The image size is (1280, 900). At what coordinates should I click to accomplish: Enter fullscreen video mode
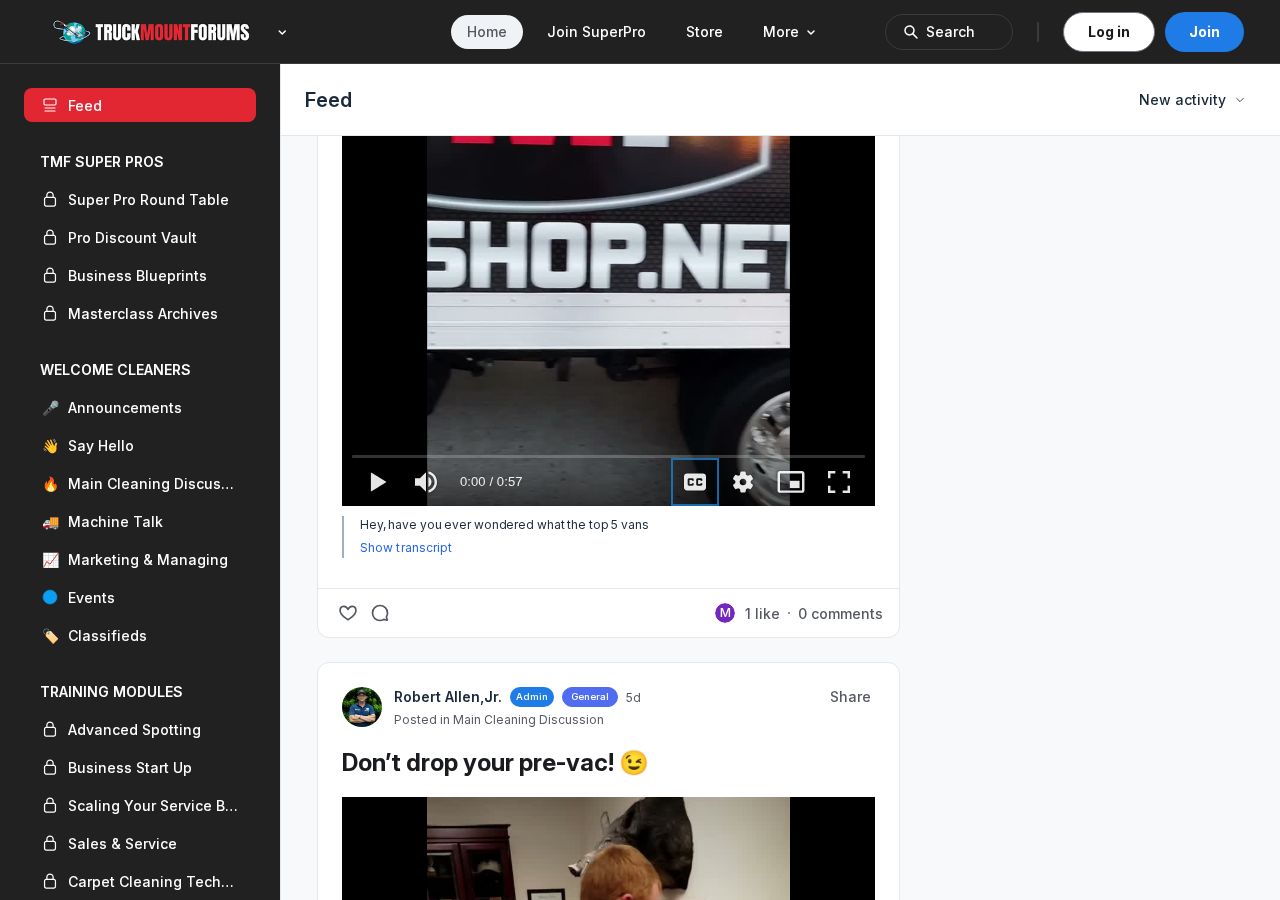(x=839, y=482)
